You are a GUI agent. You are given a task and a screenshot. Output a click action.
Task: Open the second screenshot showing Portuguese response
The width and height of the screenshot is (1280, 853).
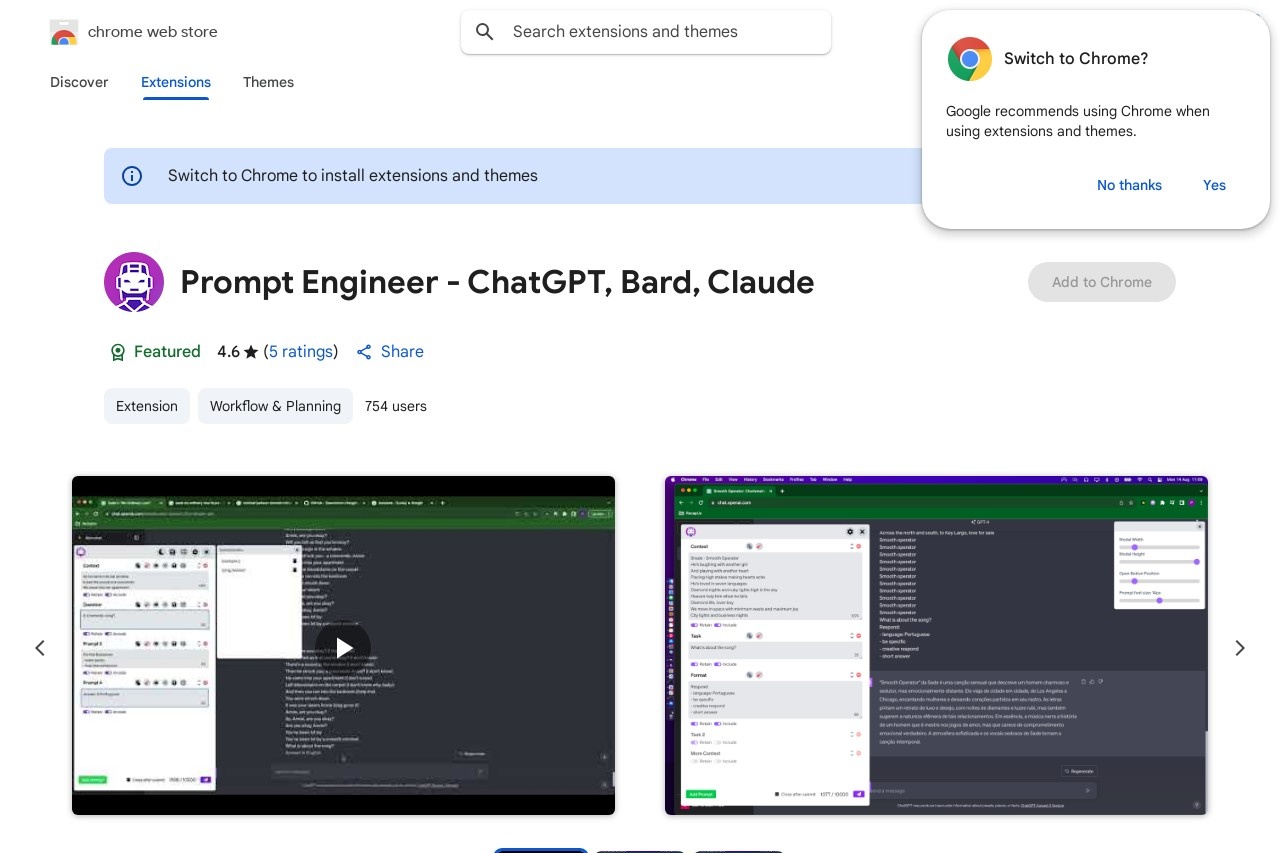[x=936, y=645]
